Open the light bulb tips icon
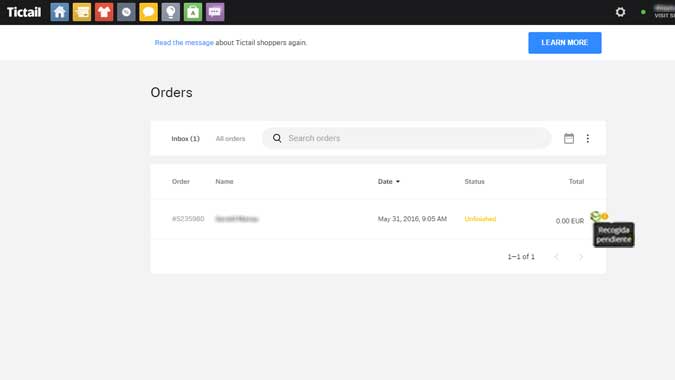 [x=170, y=12]
